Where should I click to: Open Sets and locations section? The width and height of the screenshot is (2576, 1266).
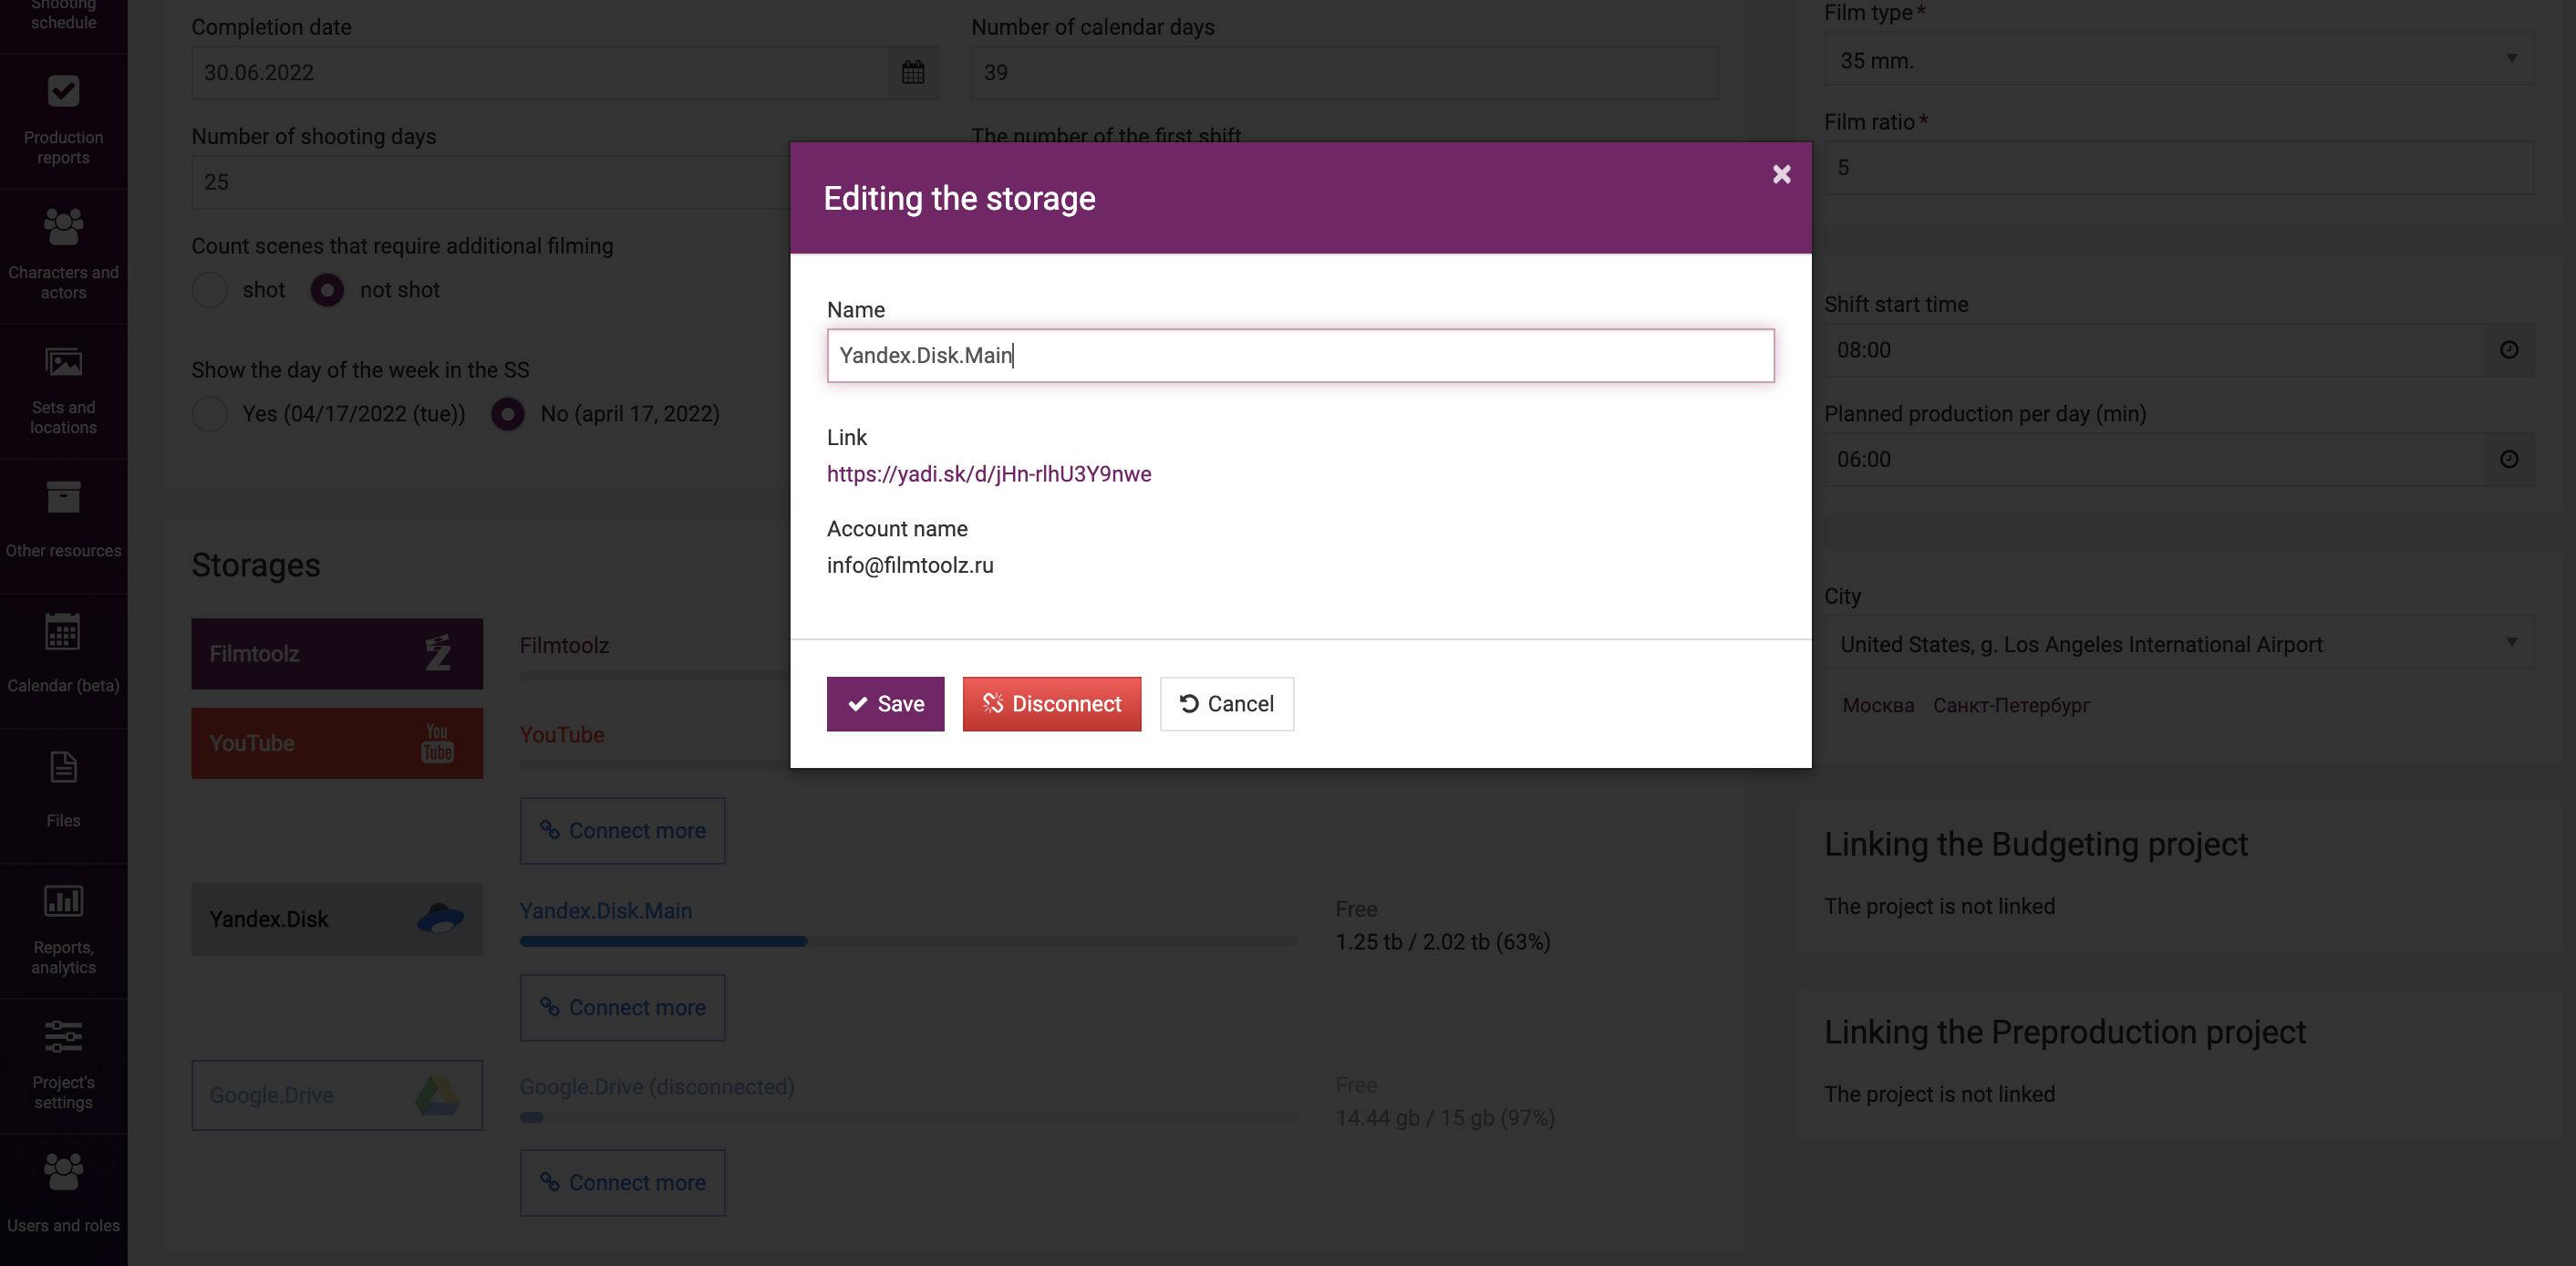[x=63, y=391]
